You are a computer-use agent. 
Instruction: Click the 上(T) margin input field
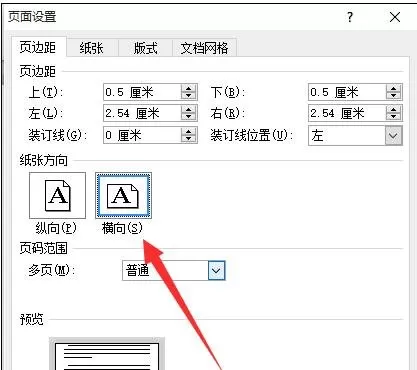click(142, 92)
